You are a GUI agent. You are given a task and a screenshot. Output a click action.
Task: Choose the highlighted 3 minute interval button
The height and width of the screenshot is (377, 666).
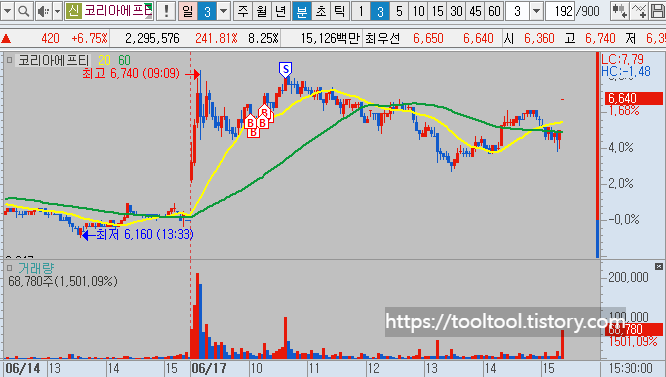tap(380, 11)
